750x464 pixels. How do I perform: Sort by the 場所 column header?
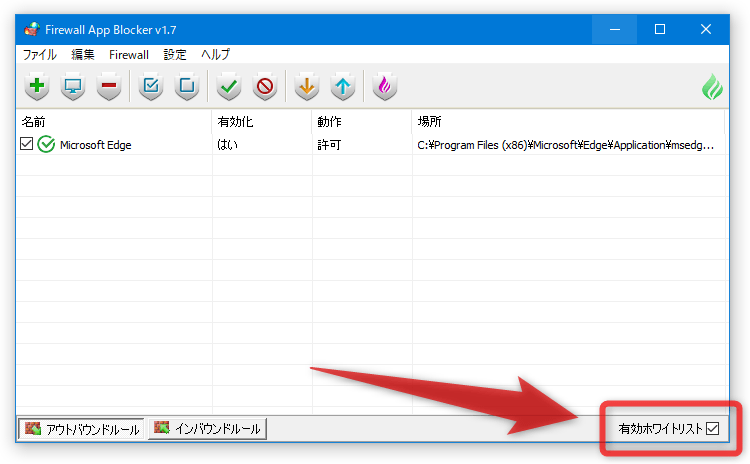point(568,122)
